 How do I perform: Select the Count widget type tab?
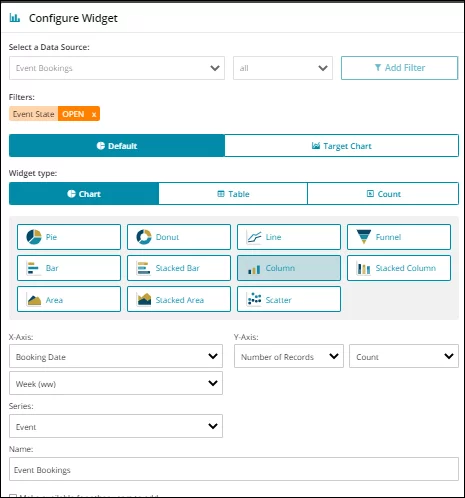pyautogui.click(x=383, y=194)
